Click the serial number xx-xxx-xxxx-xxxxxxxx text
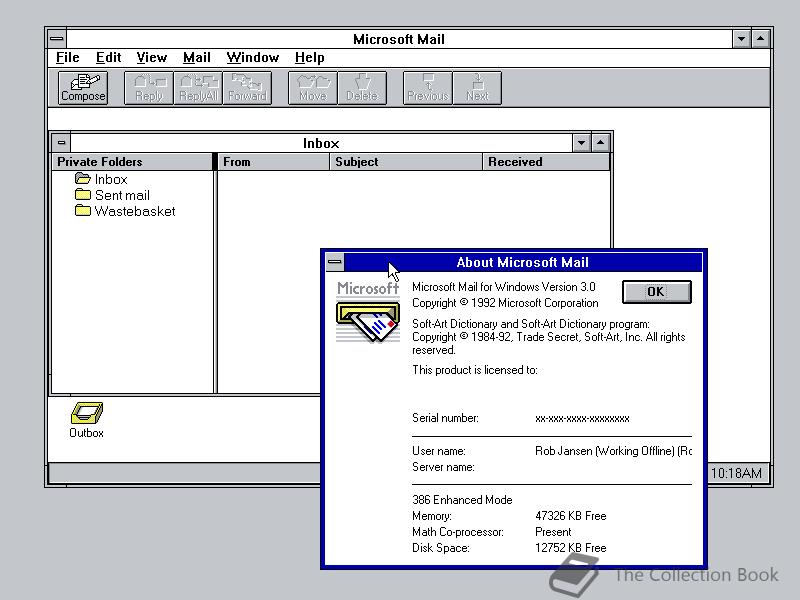The width and height of the screenshot is (800, 600). point(582,418)
